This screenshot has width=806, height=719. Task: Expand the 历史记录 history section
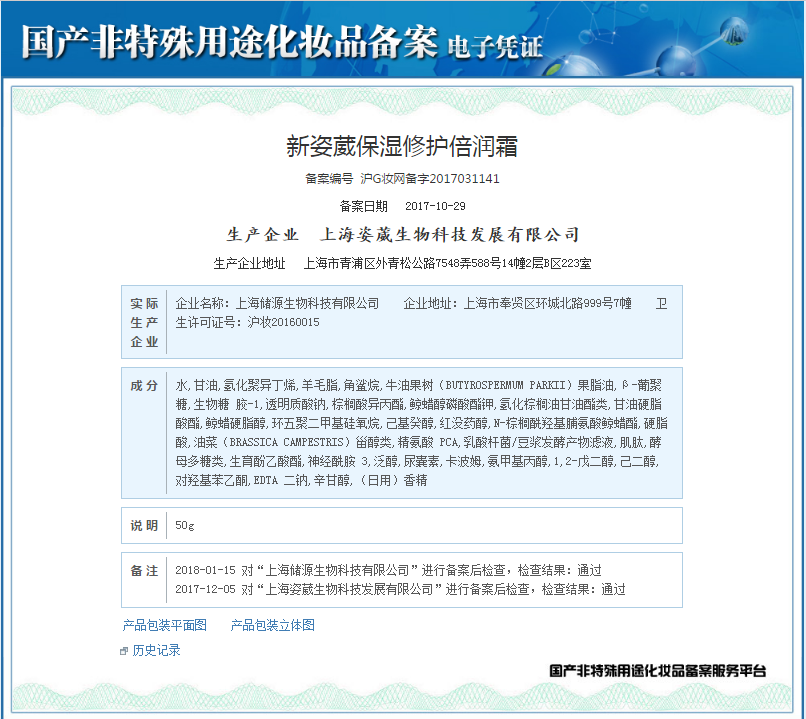(157, 651)
